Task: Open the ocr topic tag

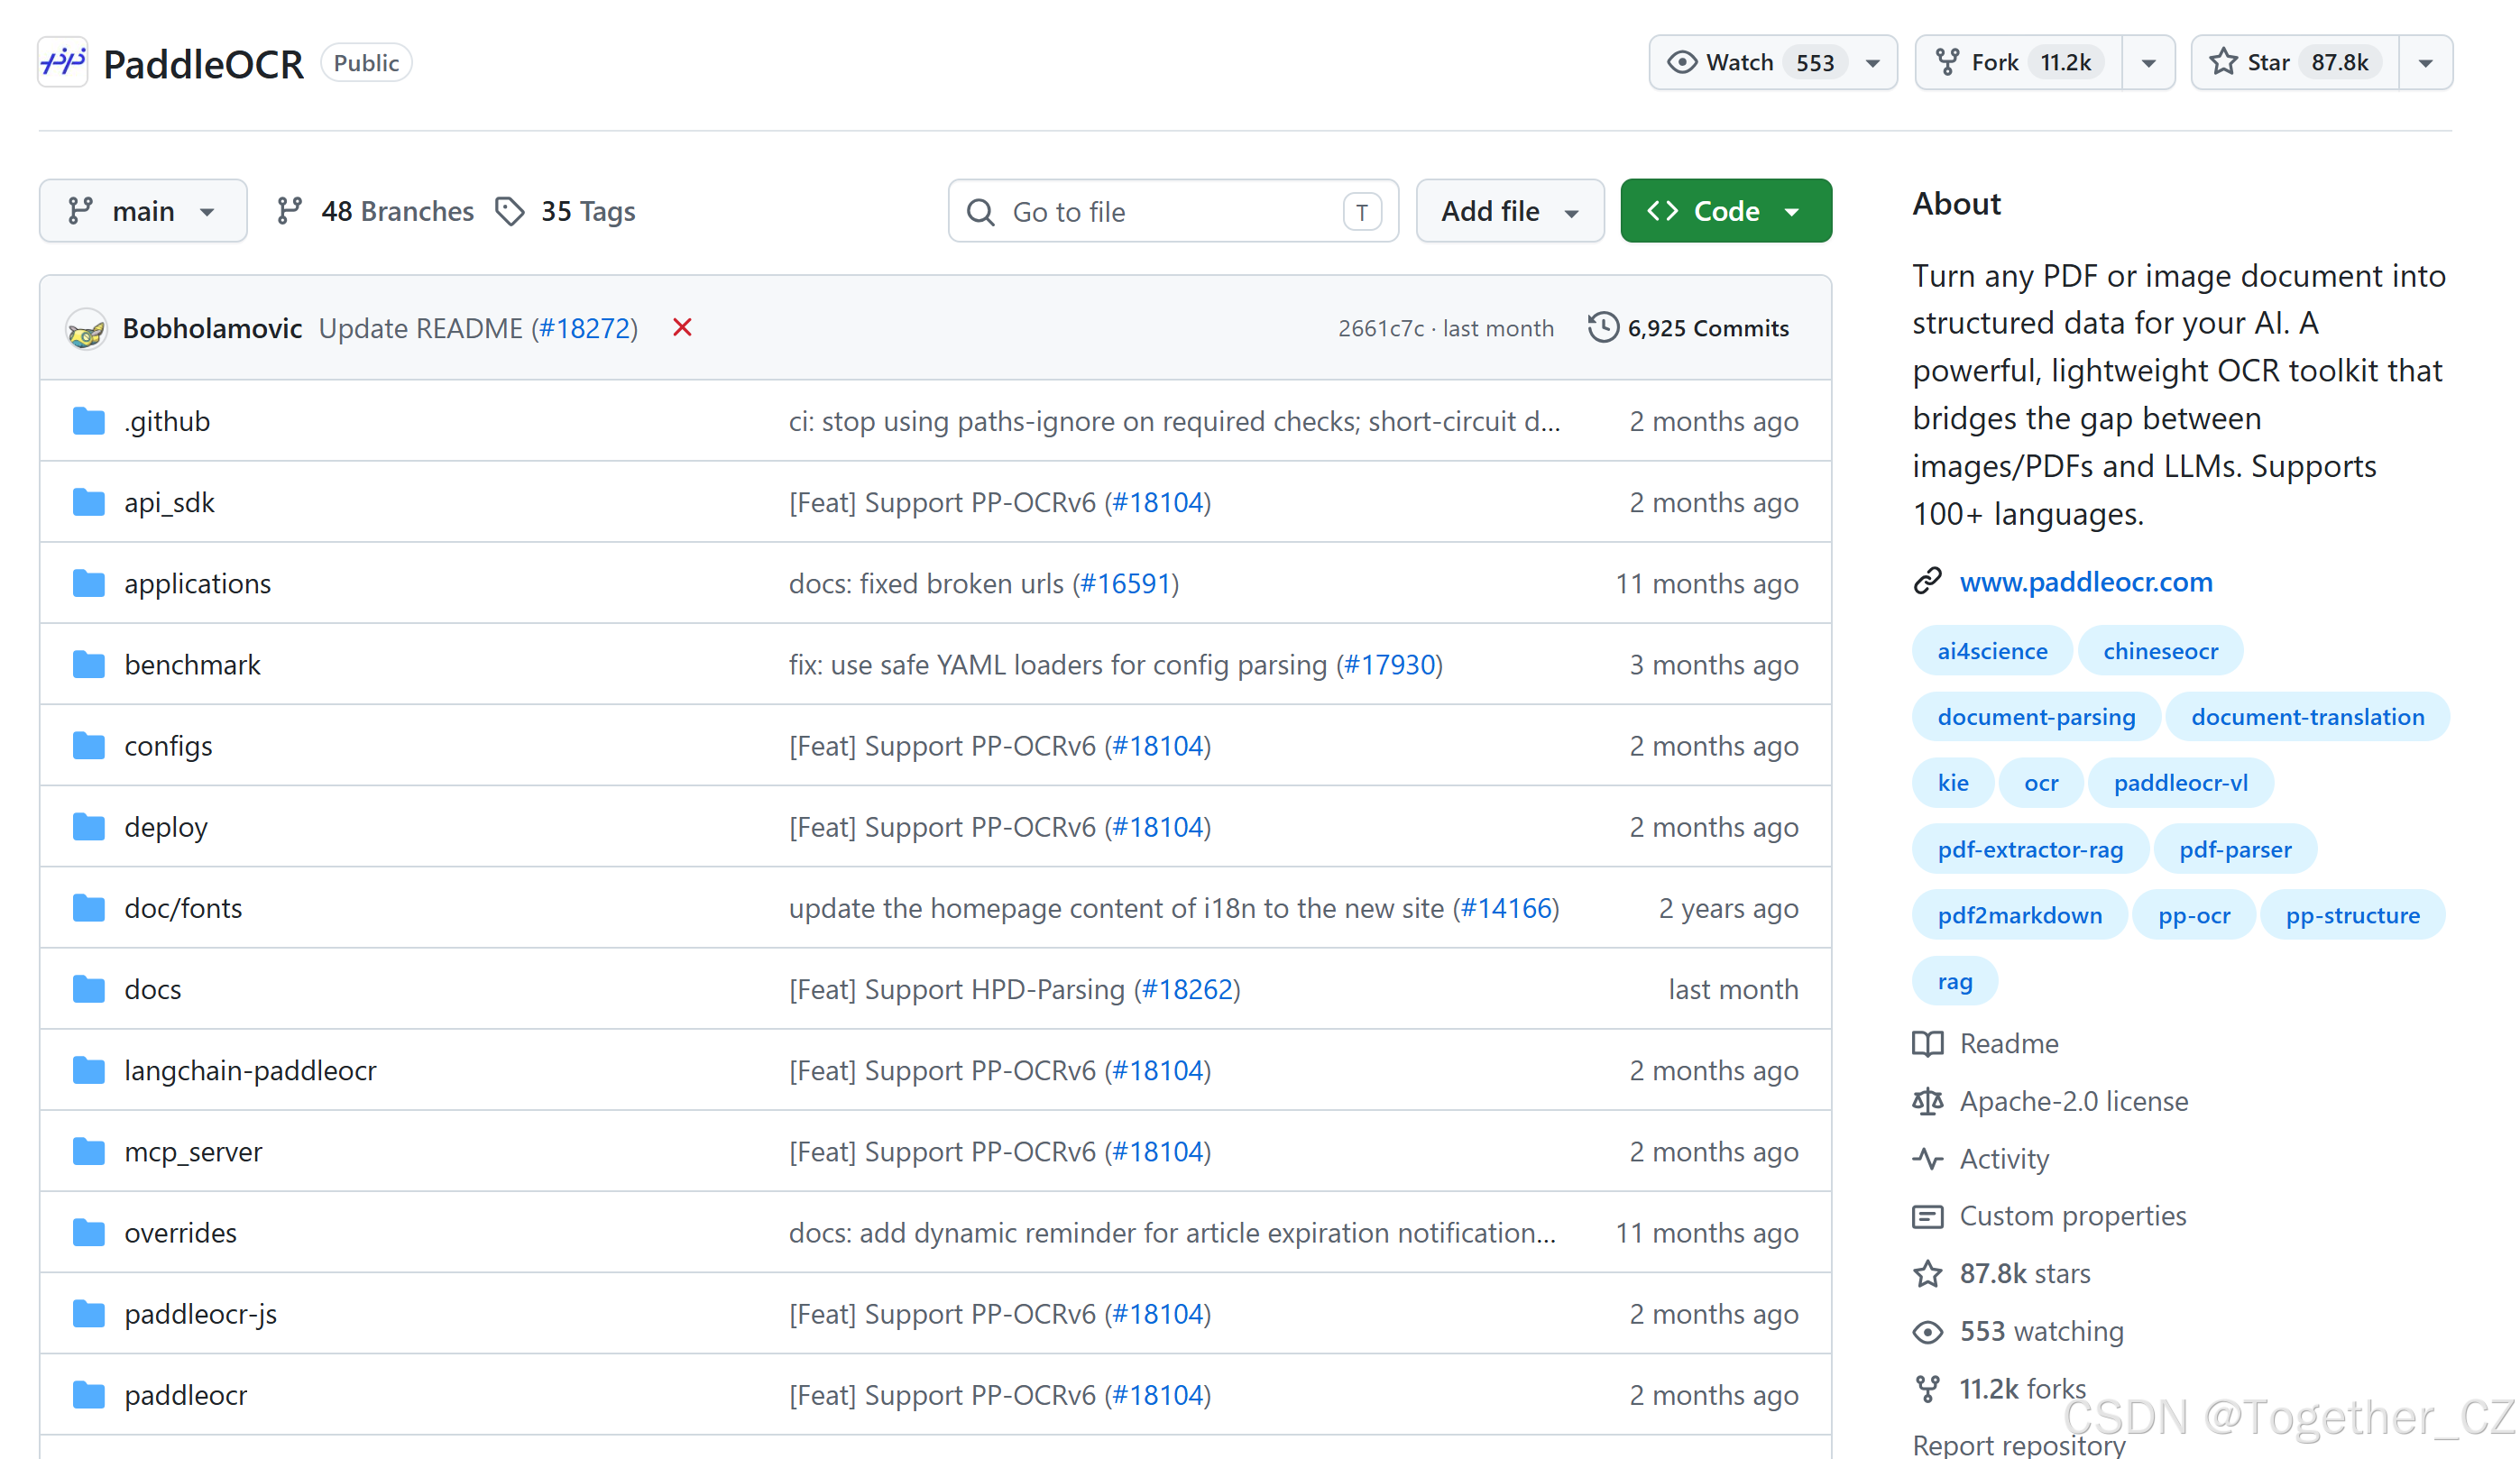Action: tap(2040, 783)
